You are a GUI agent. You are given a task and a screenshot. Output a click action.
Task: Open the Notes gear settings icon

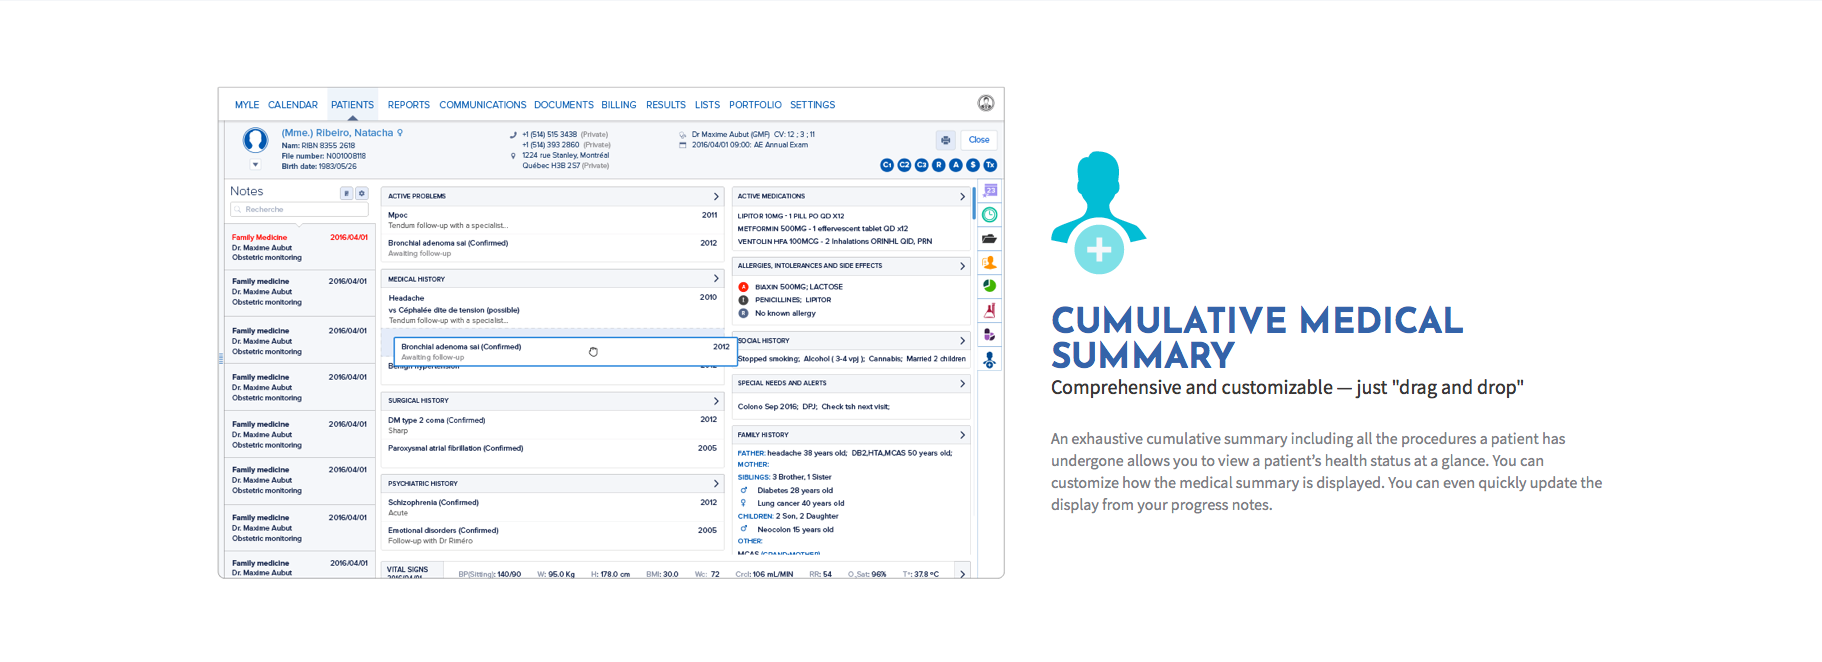click(x=362, y=193)
